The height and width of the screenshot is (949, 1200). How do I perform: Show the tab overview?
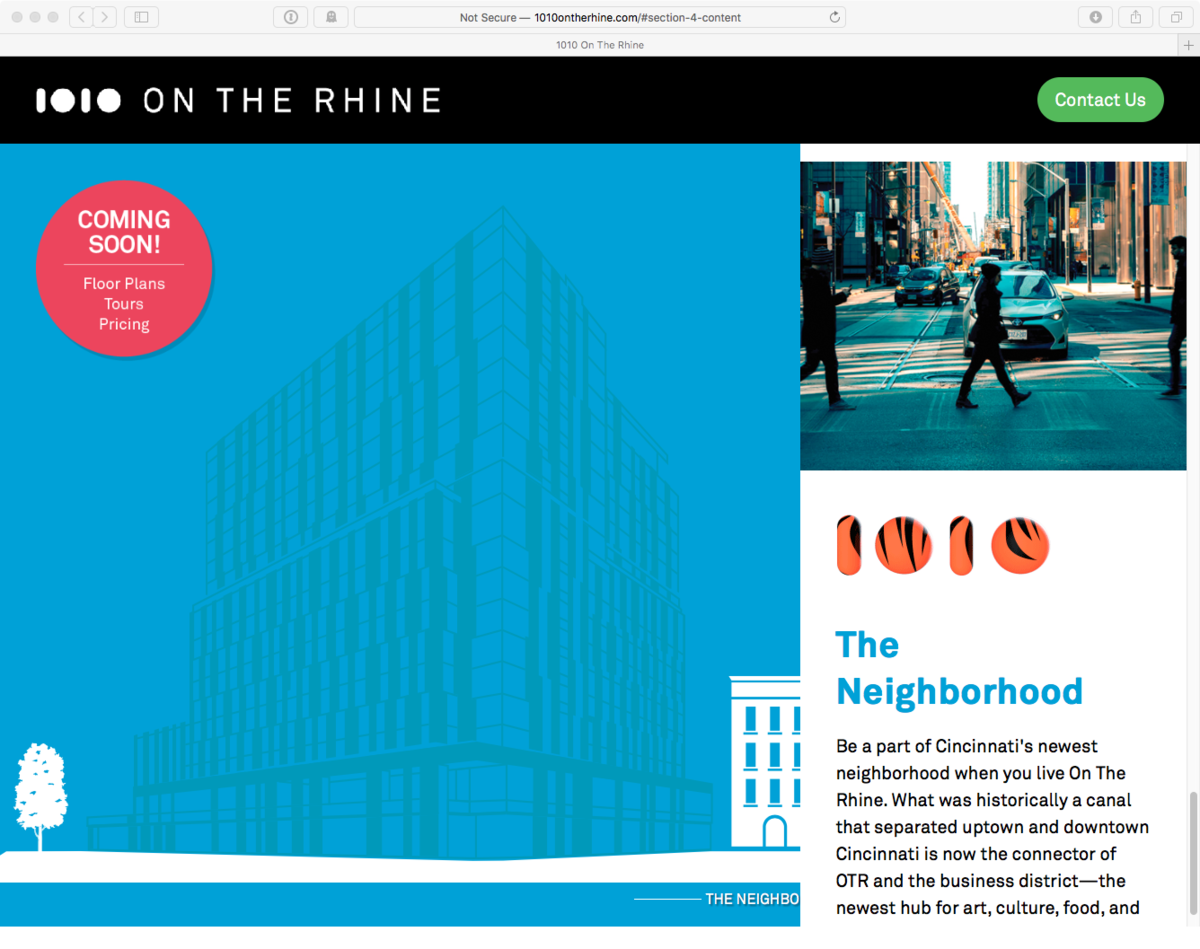coord(1176,17)
